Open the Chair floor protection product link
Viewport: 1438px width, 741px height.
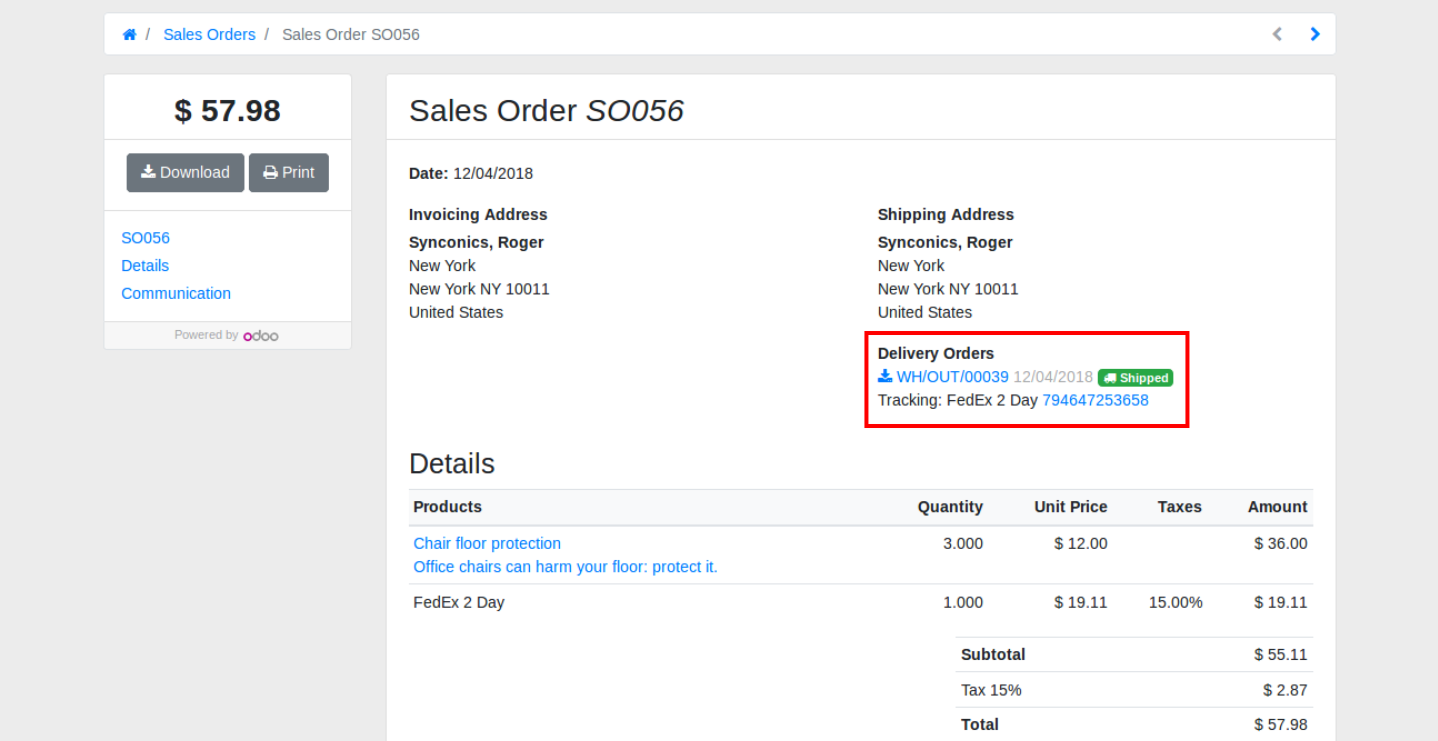[x=487, y=544]
